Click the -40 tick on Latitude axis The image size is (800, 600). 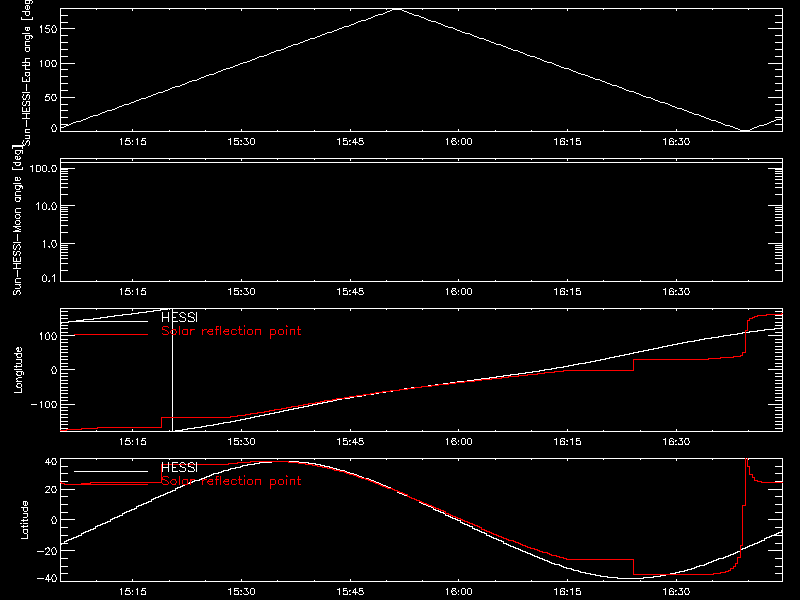coord(47,579)
